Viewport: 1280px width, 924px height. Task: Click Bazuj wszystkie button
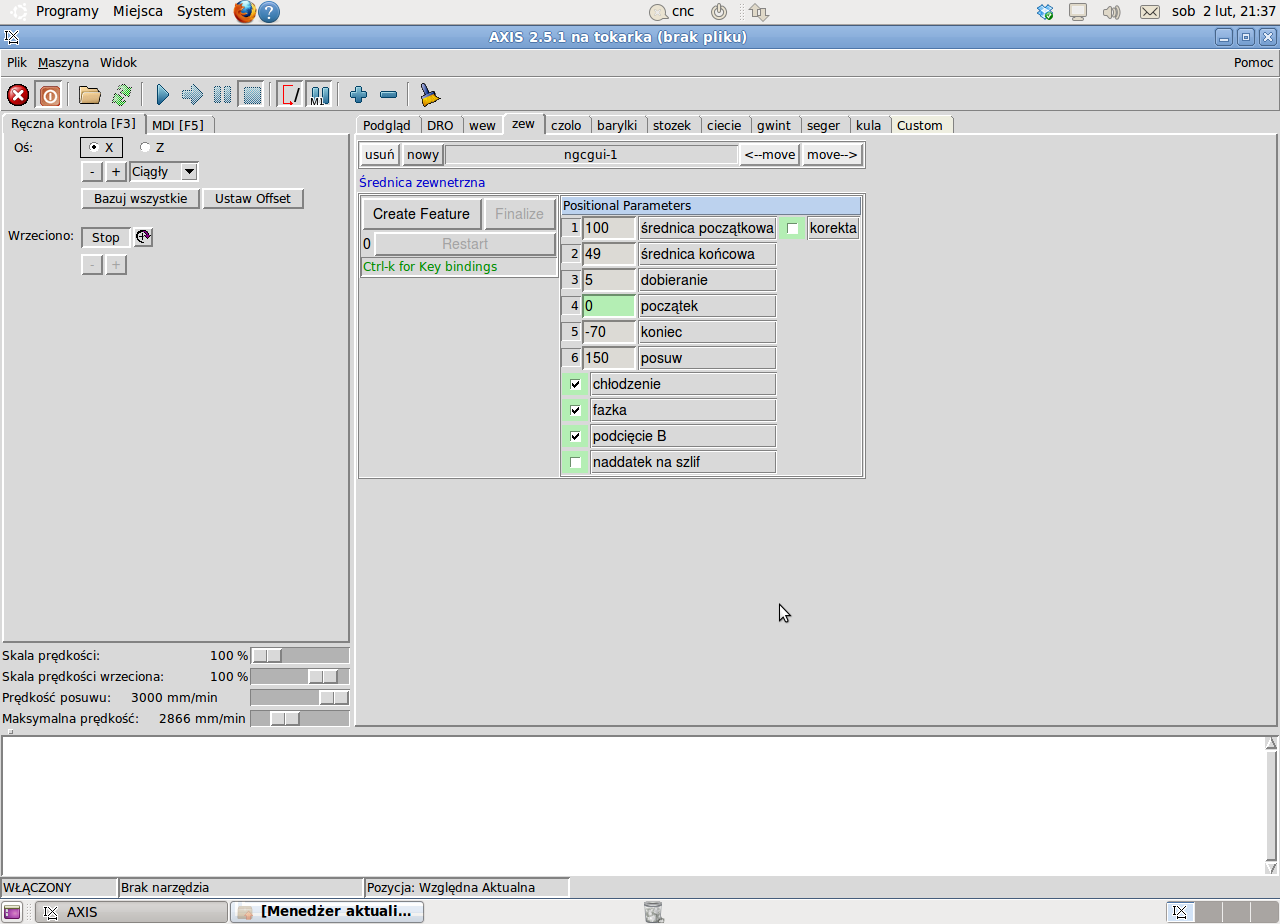coord(141,198)
